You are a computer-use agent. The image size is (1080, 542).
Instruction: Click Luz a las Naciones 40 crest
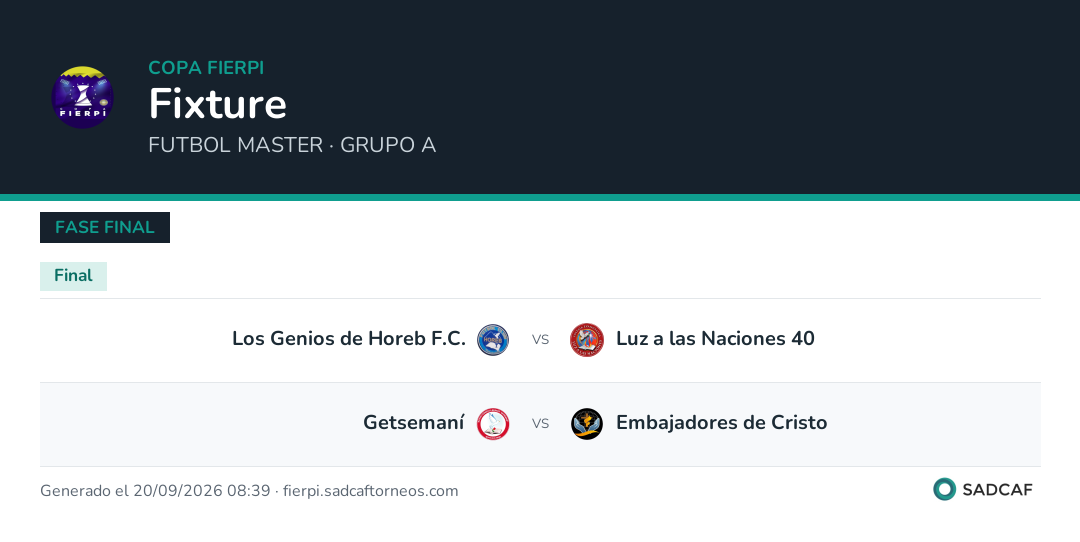pyautogui.click(x=587, y=340)
